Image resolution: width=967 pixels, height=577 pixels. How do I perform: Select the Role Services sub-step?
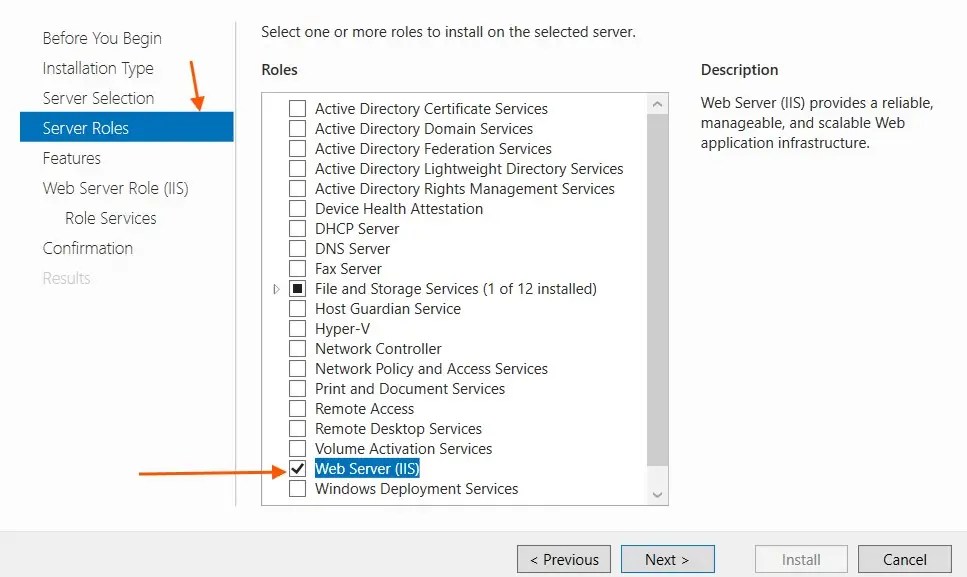click(x=110, y=218)
